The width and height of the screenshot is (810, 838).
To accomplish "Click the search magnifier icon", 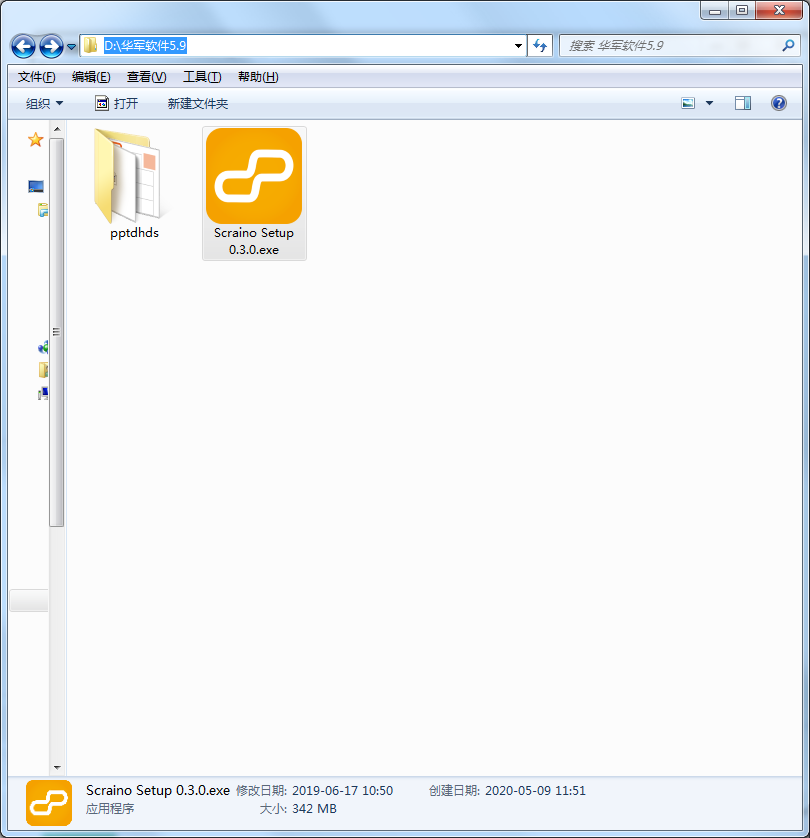I will (x=788, y=46).
